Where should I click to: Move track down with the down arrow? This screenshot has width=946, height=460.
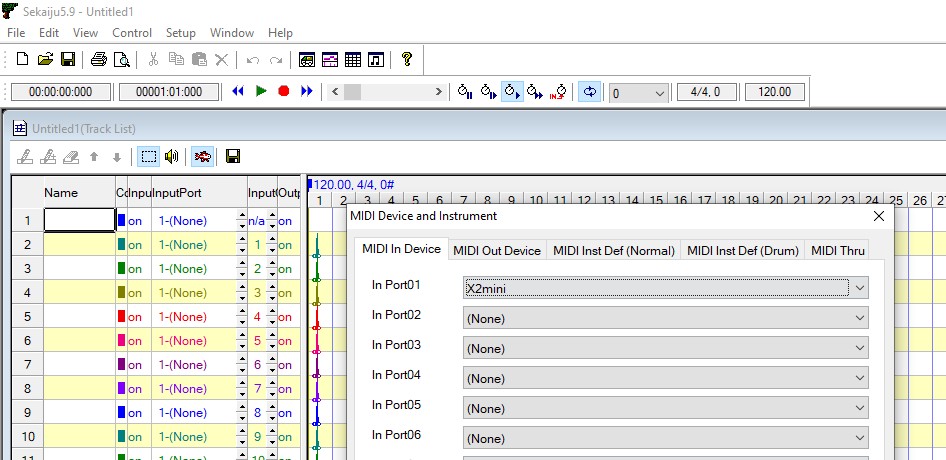(x=117, y=157)
